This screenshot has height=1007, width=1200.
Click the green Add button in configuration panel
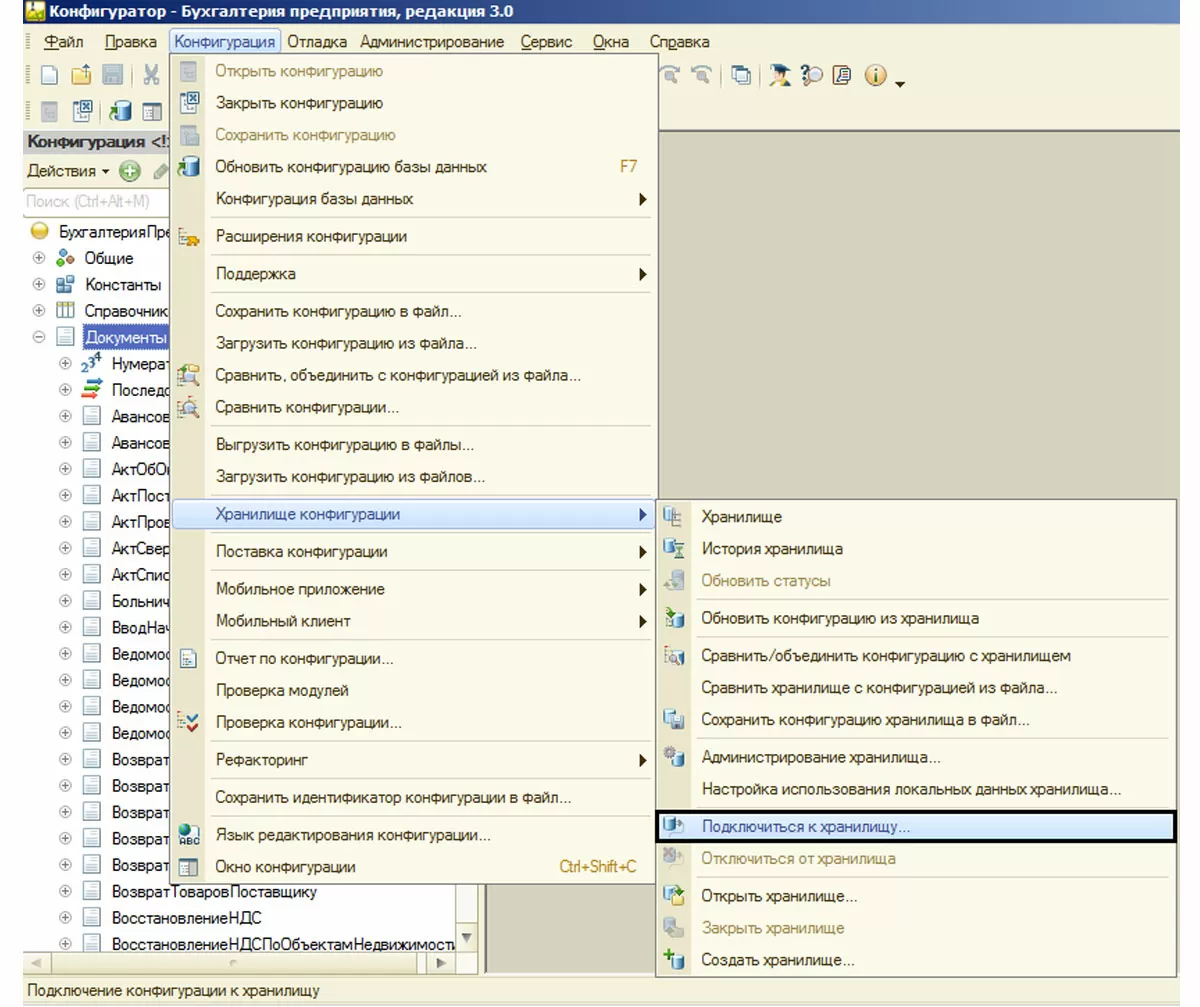pos(129,171)
